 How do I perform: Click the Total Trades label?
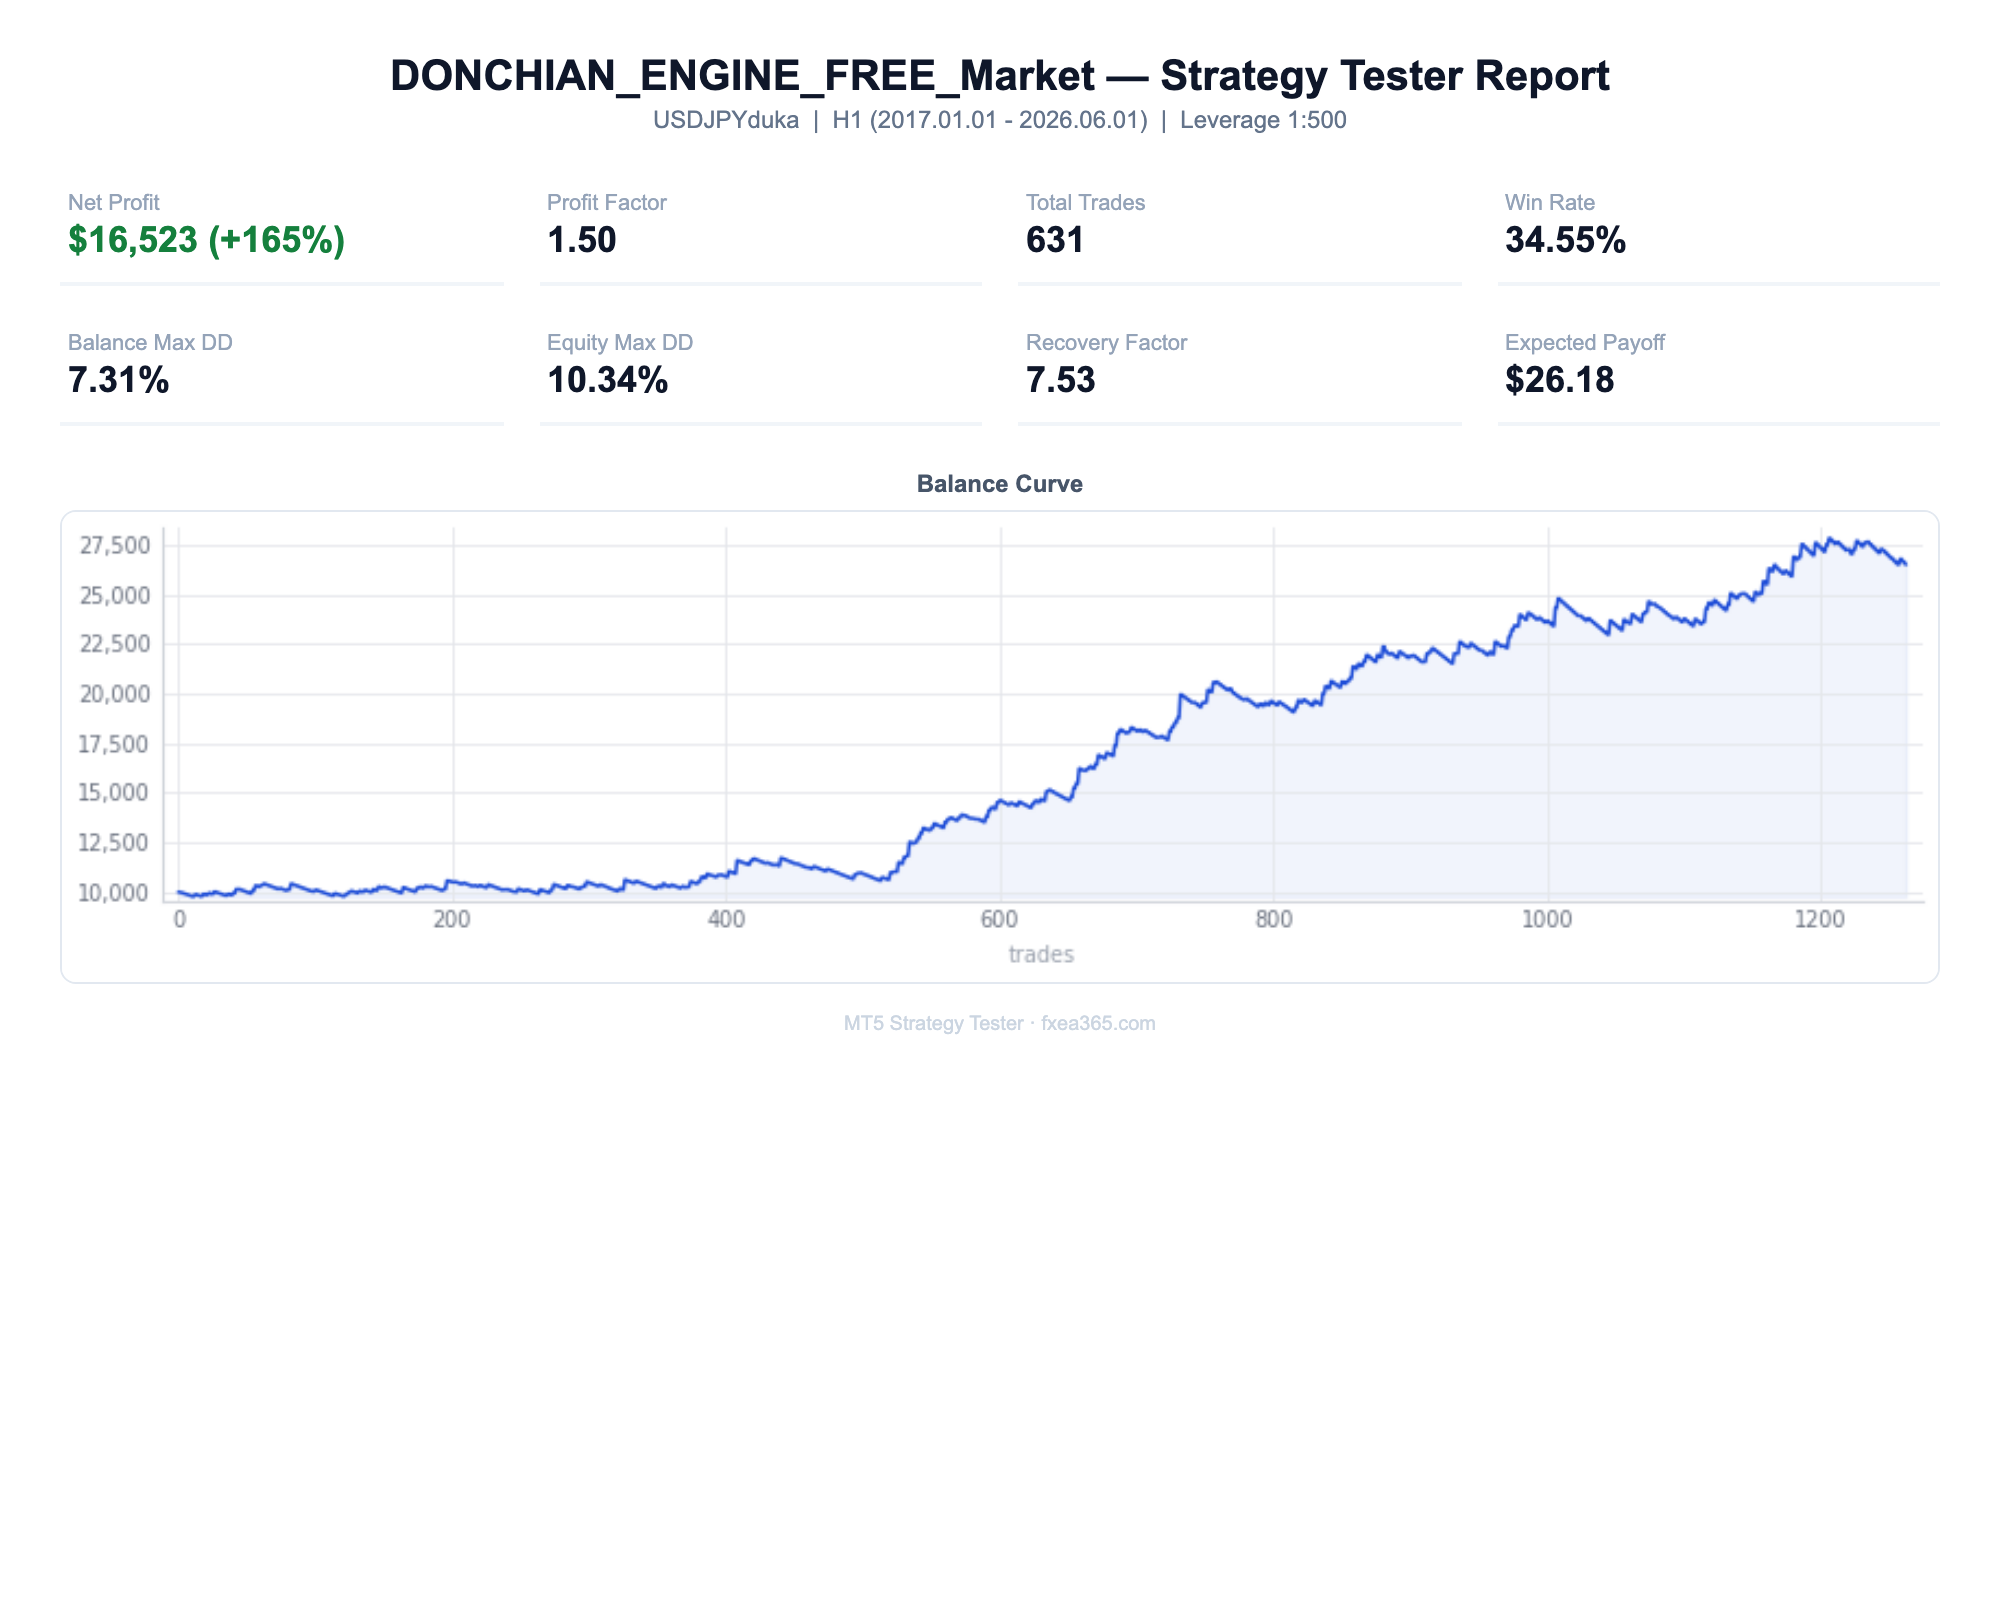tap(1085, 202)
